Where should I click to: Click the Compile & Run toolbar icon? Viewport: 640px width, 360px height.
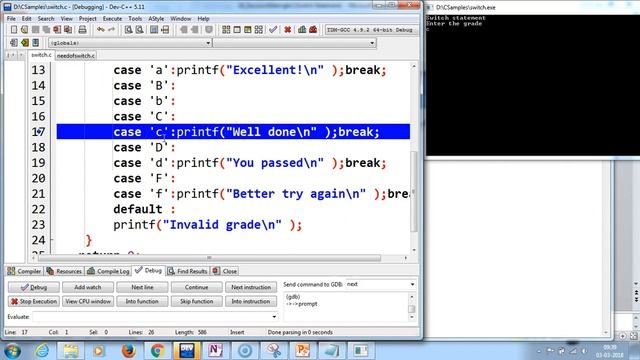click(248, 30)
